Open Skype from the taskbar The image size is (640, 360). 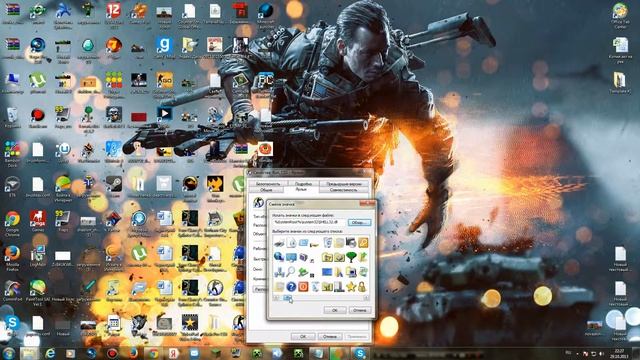point(360,353)
